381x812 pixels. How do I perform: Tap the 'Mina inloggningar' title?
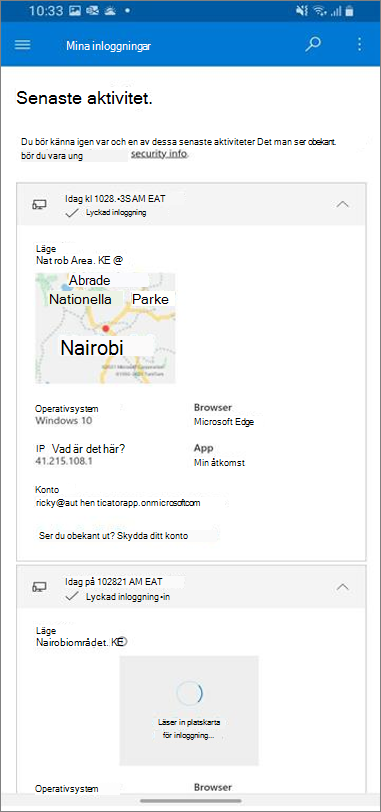(x=109, y=46)
